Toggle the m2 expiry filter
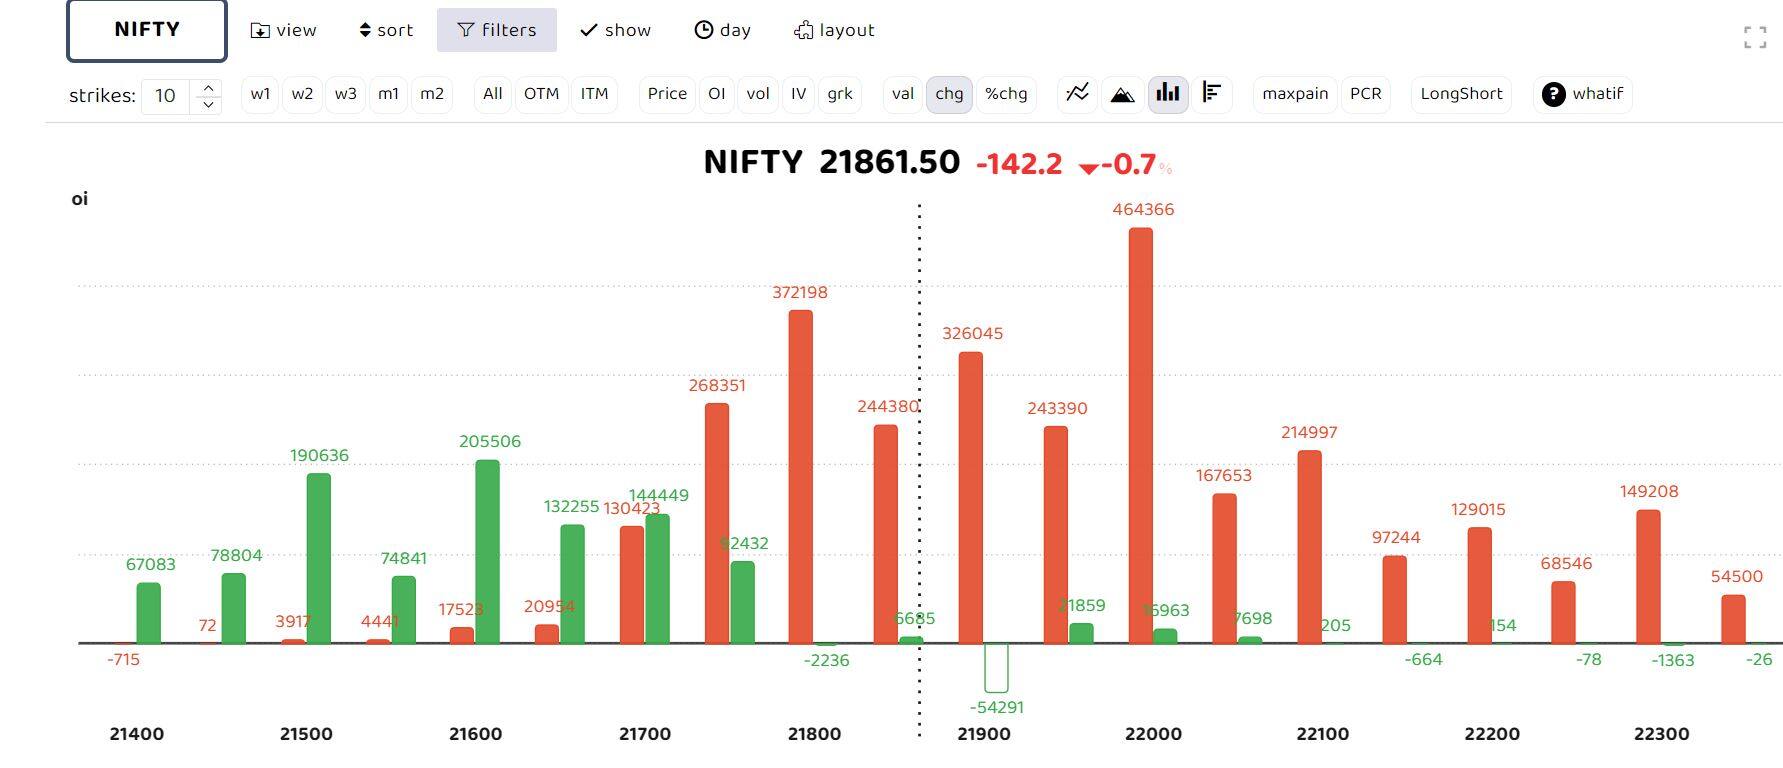 tap(431, 94)
